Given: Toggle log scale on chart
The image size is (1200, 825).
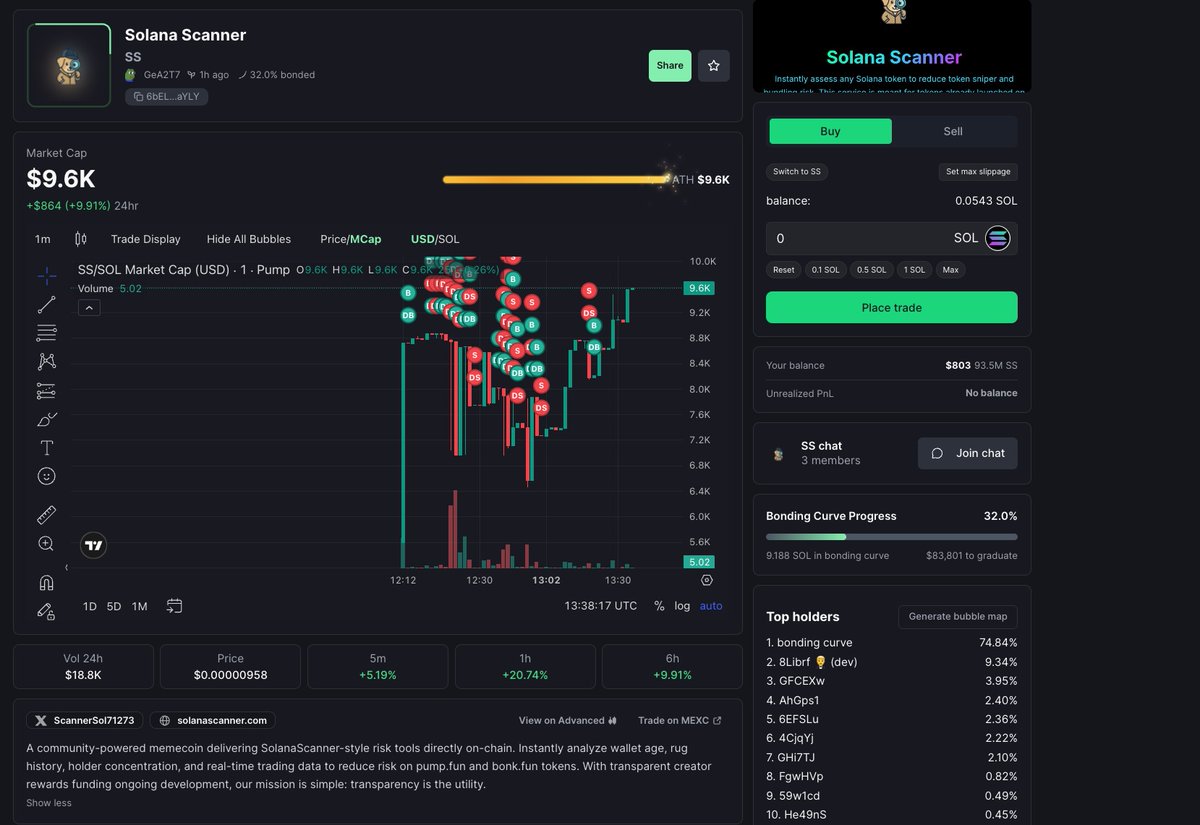Looking at the screenshot, I should pos(682,606).
